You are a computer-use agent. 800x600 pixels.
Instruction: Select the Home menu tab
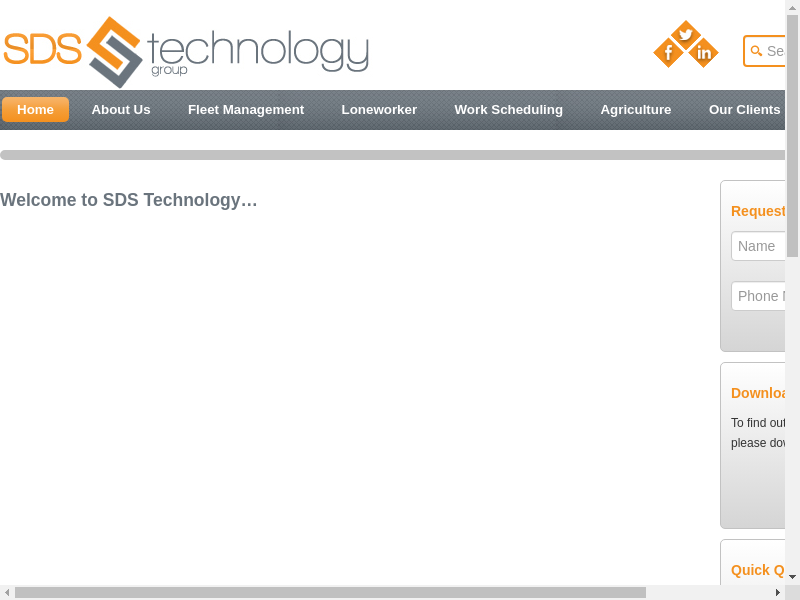[35, 110]
